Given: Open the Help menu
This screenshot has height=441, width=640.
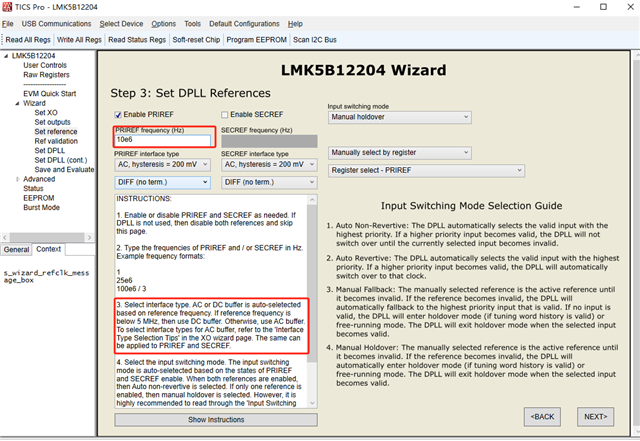Looking at the screenshot, I should (x=295, y=24).
